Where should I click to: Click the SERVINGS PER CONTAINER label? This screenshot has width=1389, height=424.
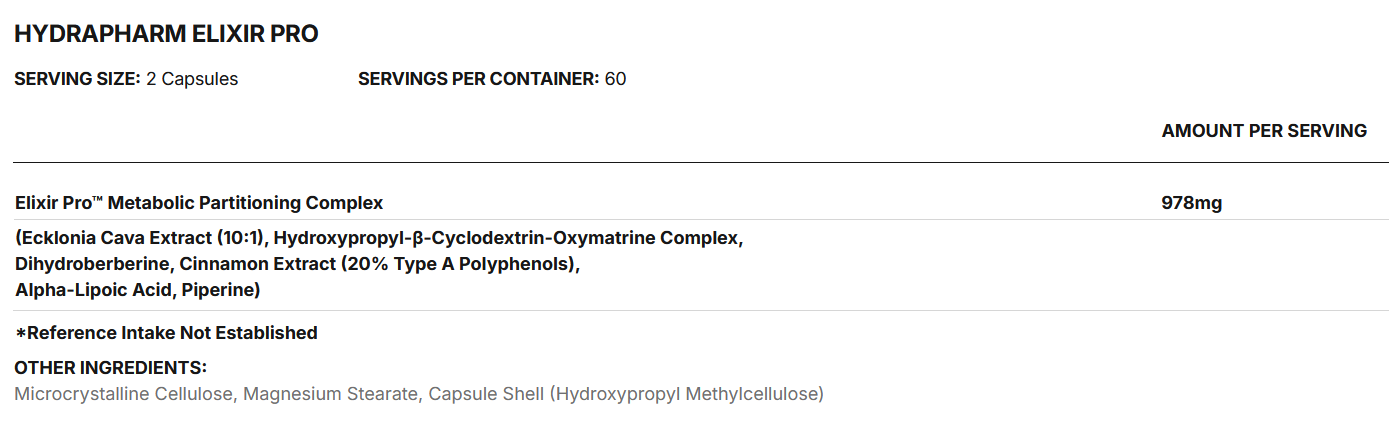point(478,79)
